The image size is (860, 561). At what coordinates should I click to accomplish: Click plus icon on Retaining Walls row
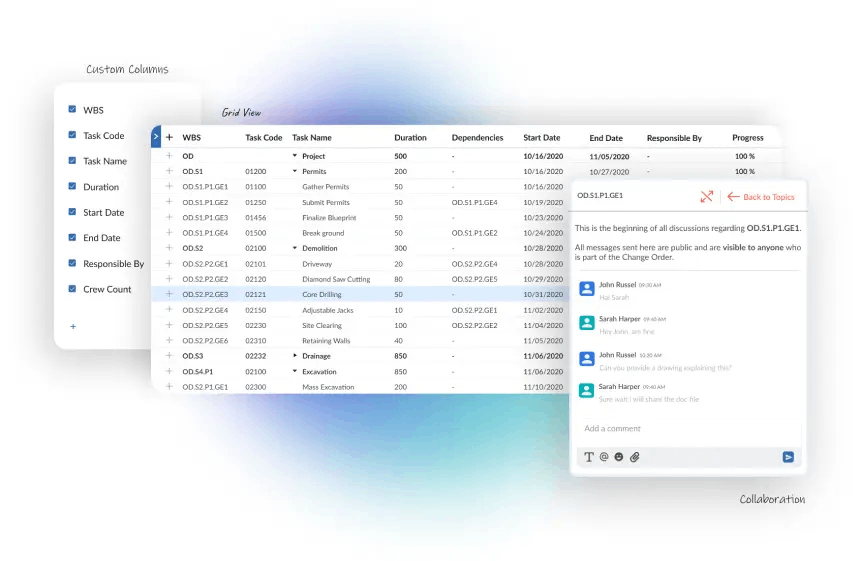tap(169, 341)
